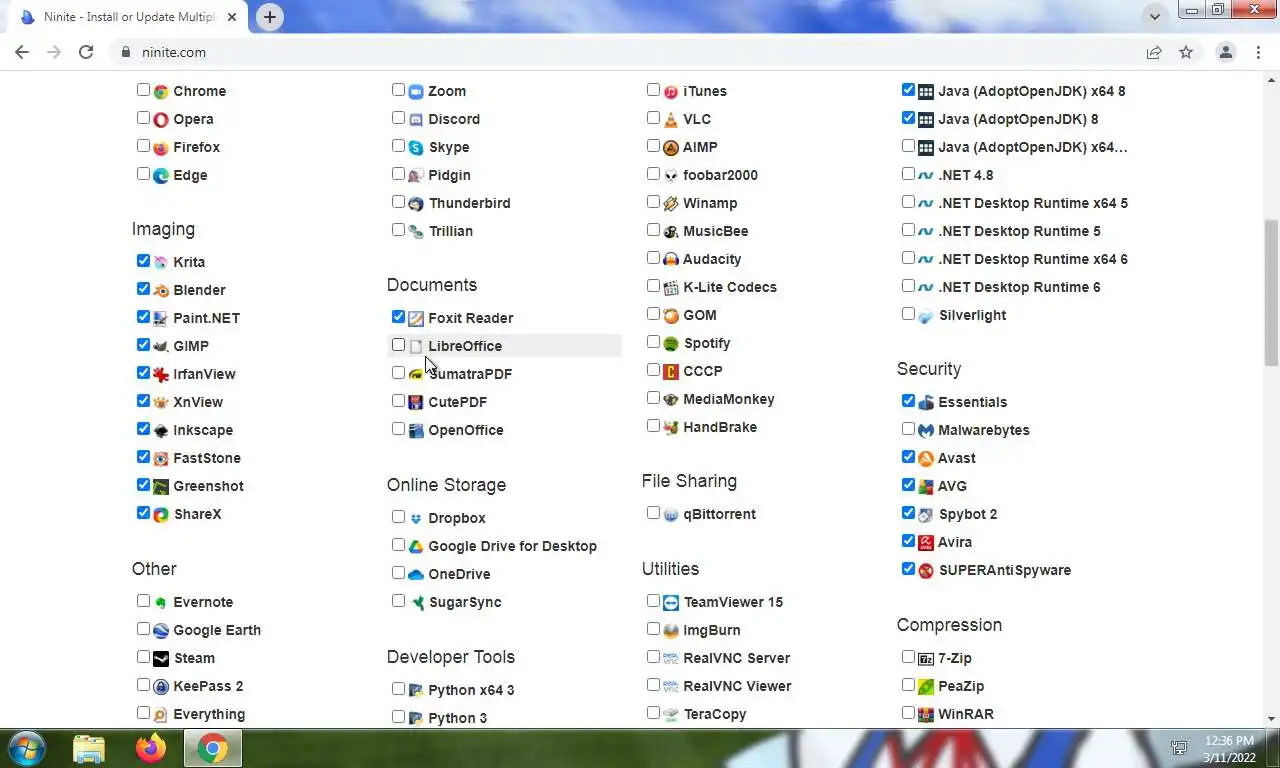
Task: Check the Python x64 3 checkbox
Action: point(399,689)
